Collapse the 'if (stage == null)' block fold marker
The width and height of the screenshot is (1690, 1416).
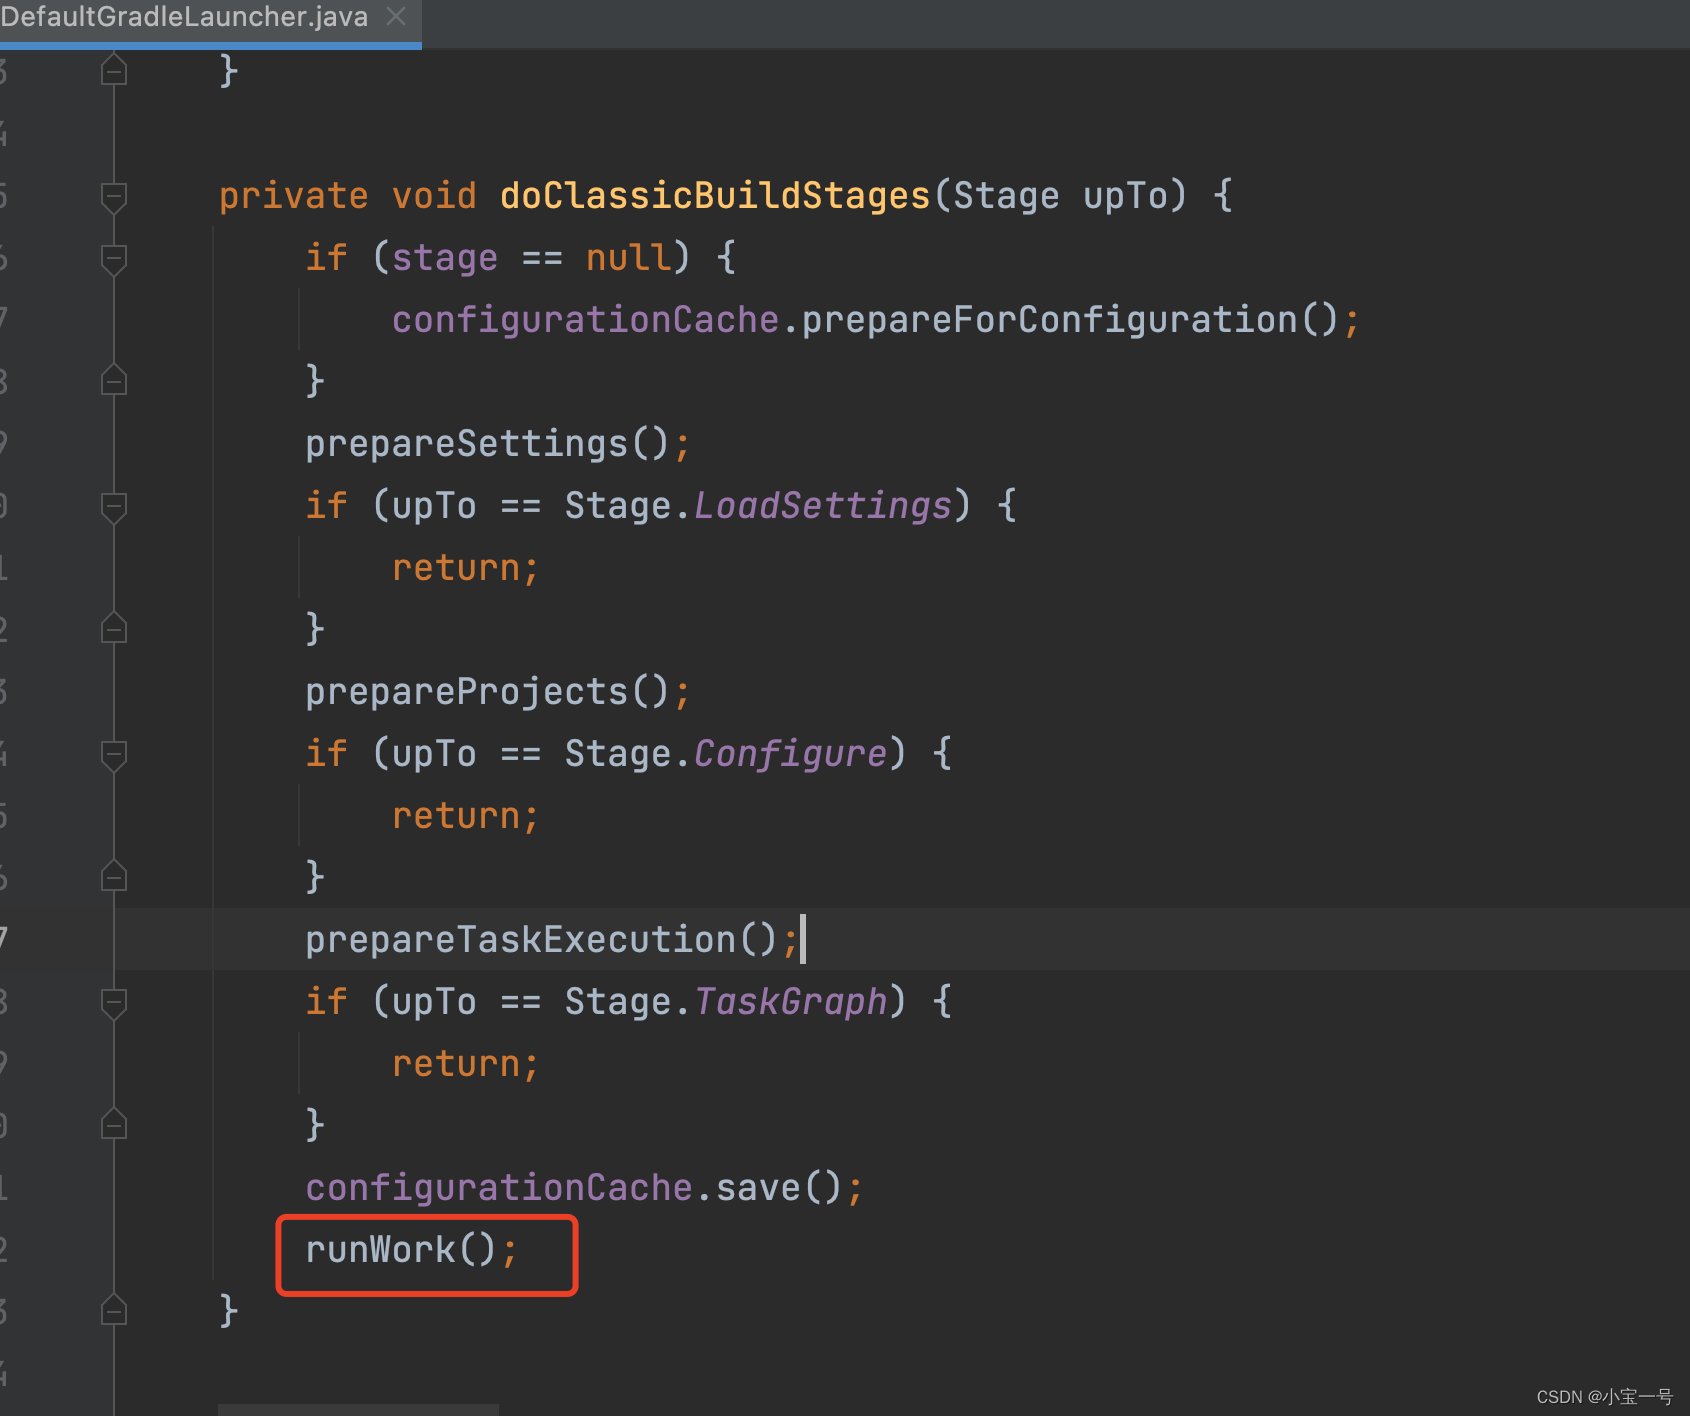114,258
